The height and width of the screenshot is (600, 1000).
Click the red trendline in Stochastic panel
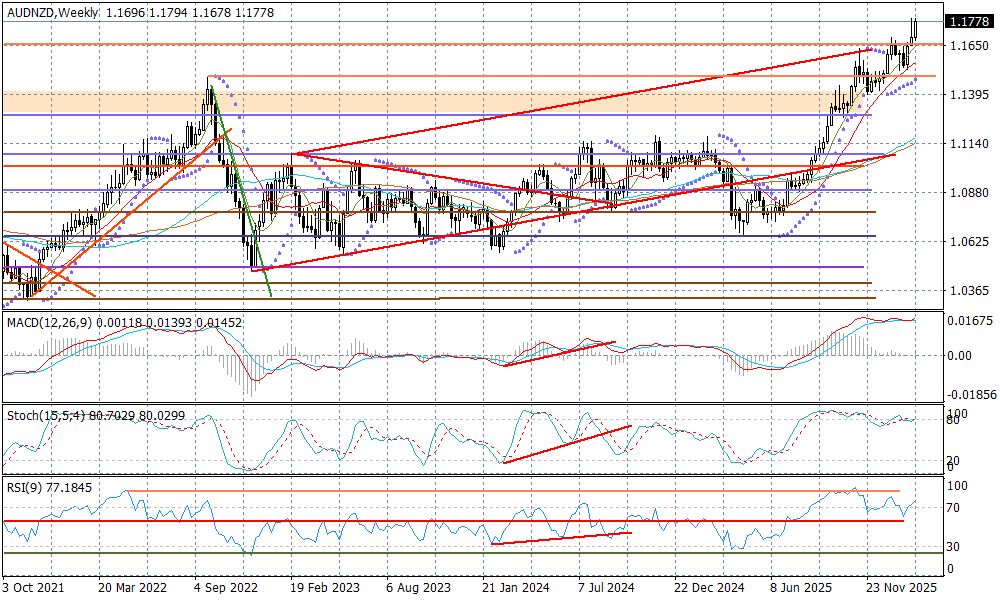[x=565, y=444]
